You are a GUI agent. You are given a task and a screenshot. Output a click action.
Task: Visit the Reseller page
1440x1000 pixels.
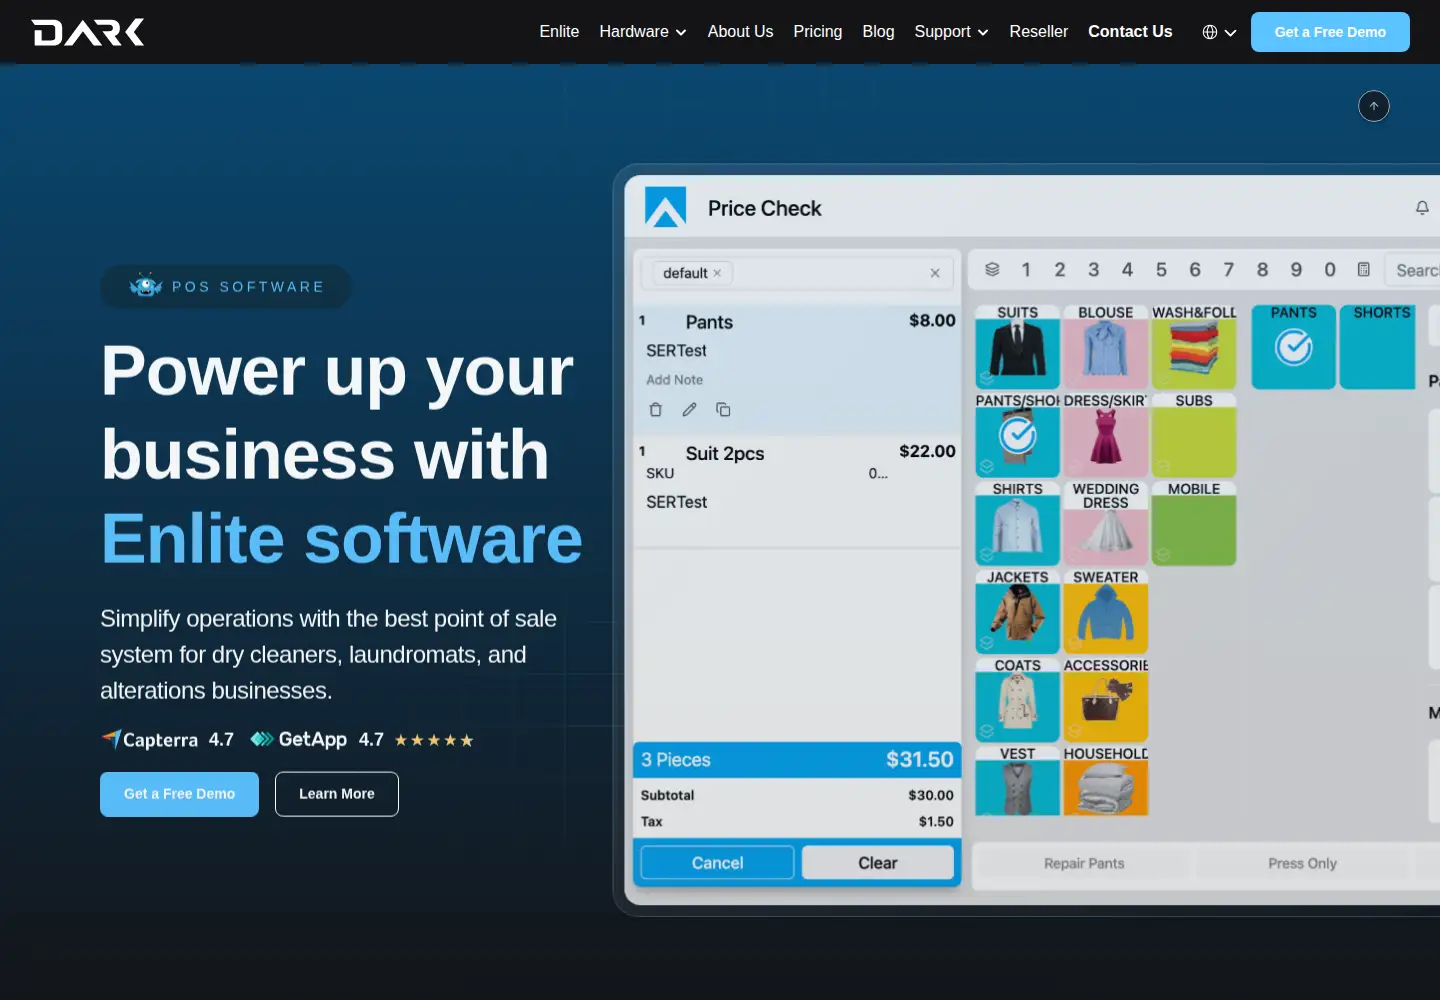tap(1038, 32)
